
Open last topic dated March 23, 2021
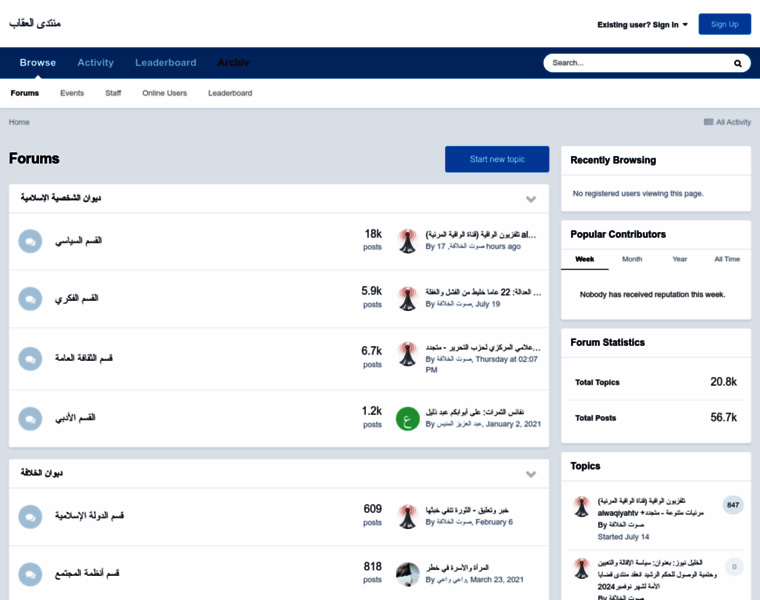click(x=457, y=568)
